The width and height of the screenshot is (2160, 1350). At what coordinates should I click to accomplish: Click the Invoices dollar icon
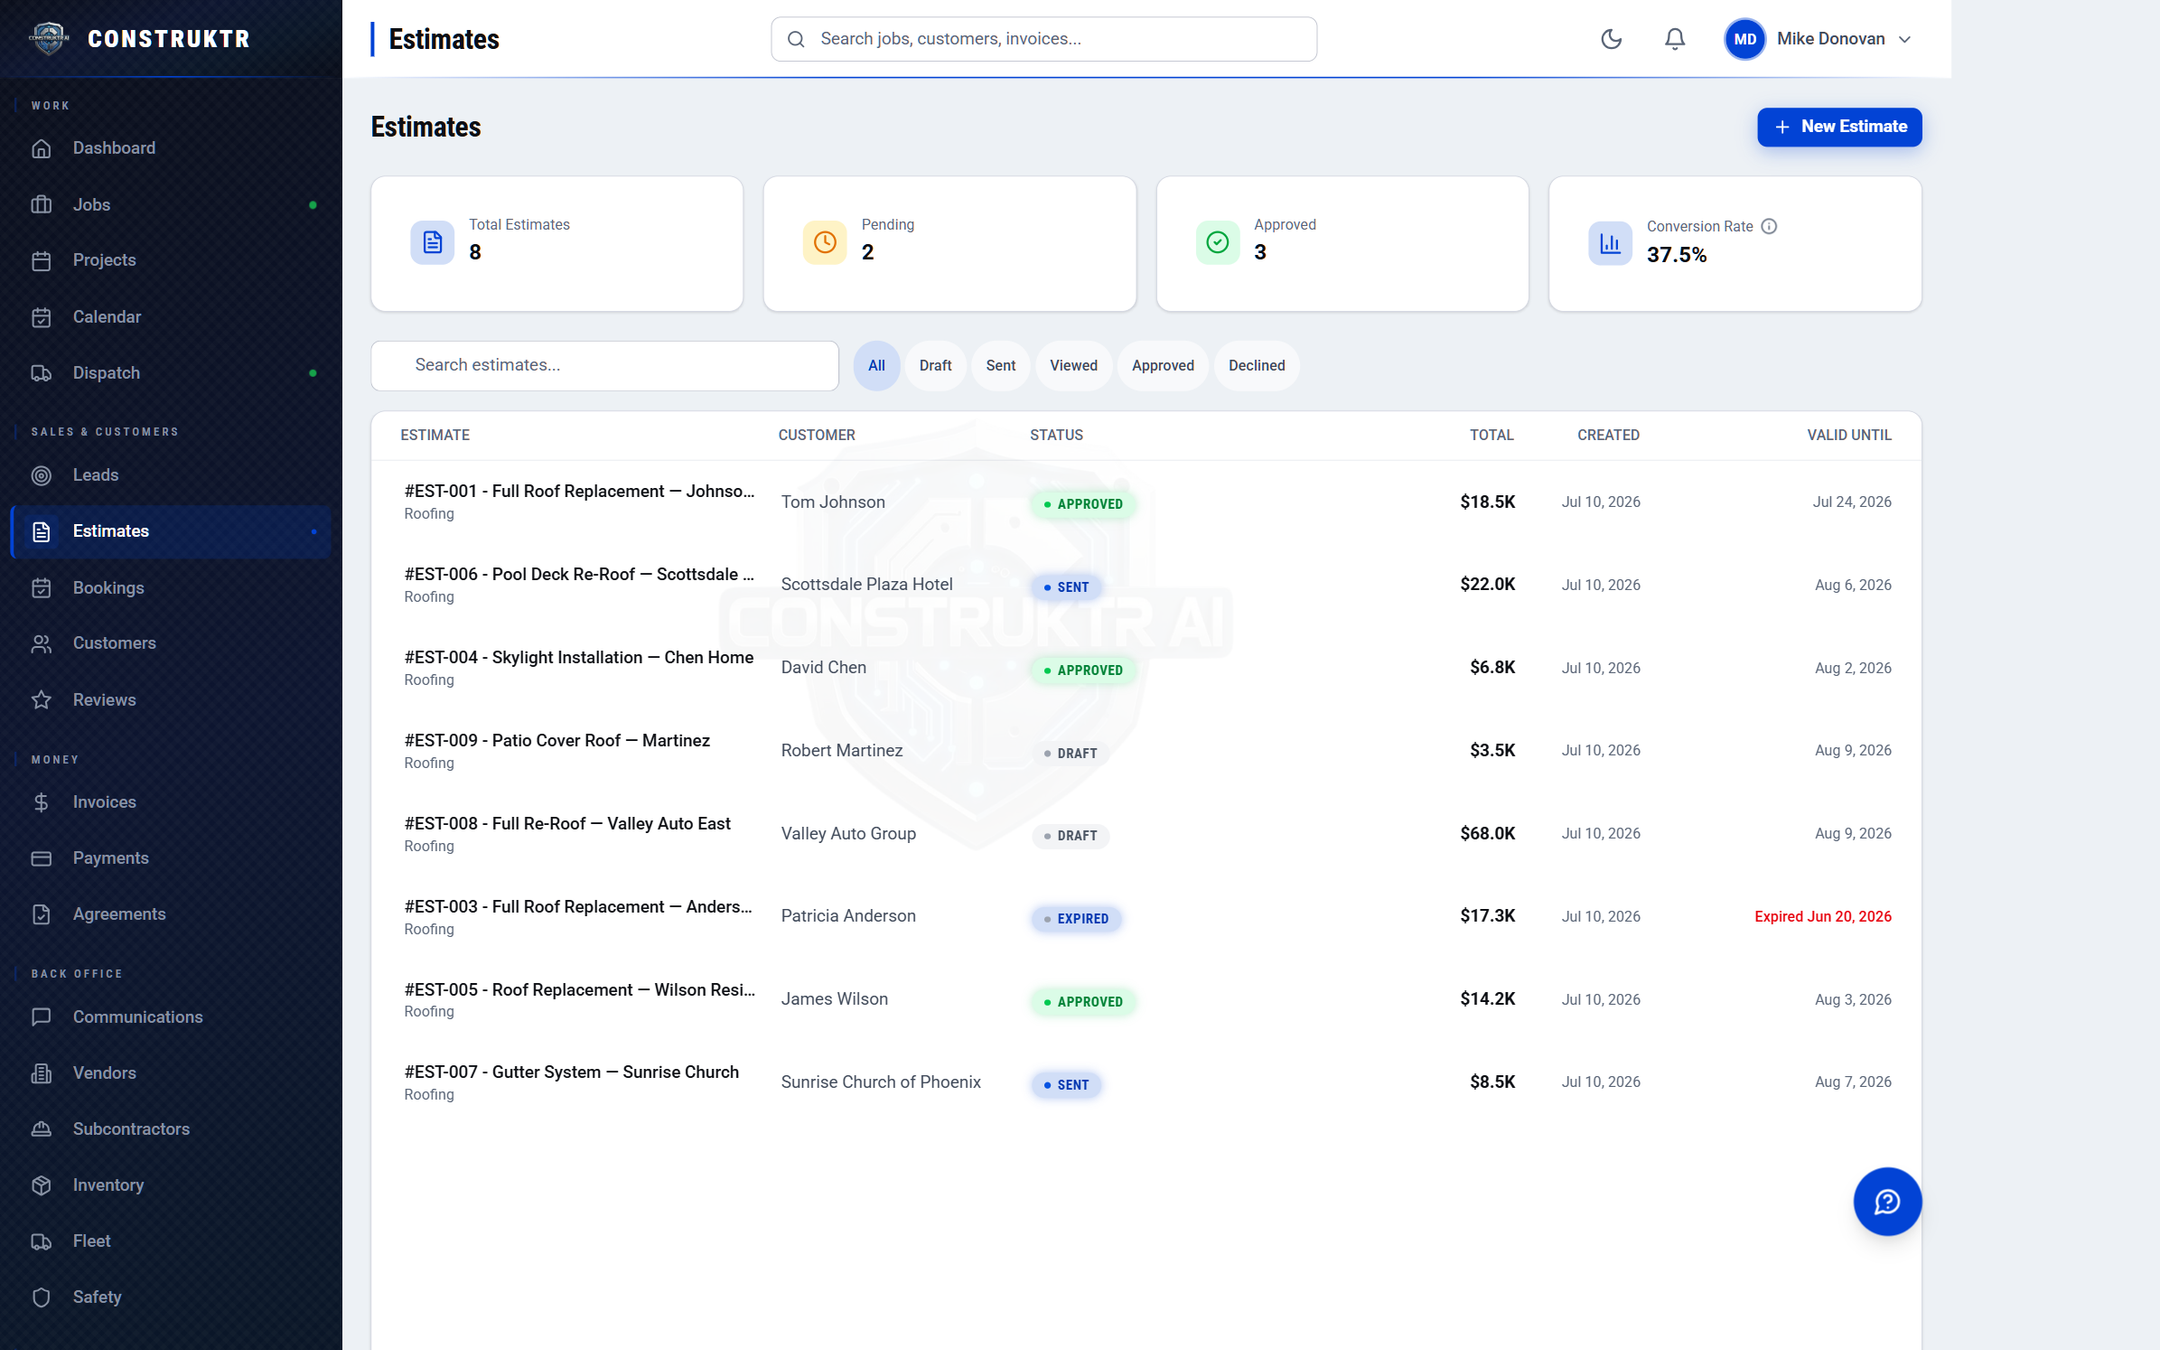pos(41,802)
